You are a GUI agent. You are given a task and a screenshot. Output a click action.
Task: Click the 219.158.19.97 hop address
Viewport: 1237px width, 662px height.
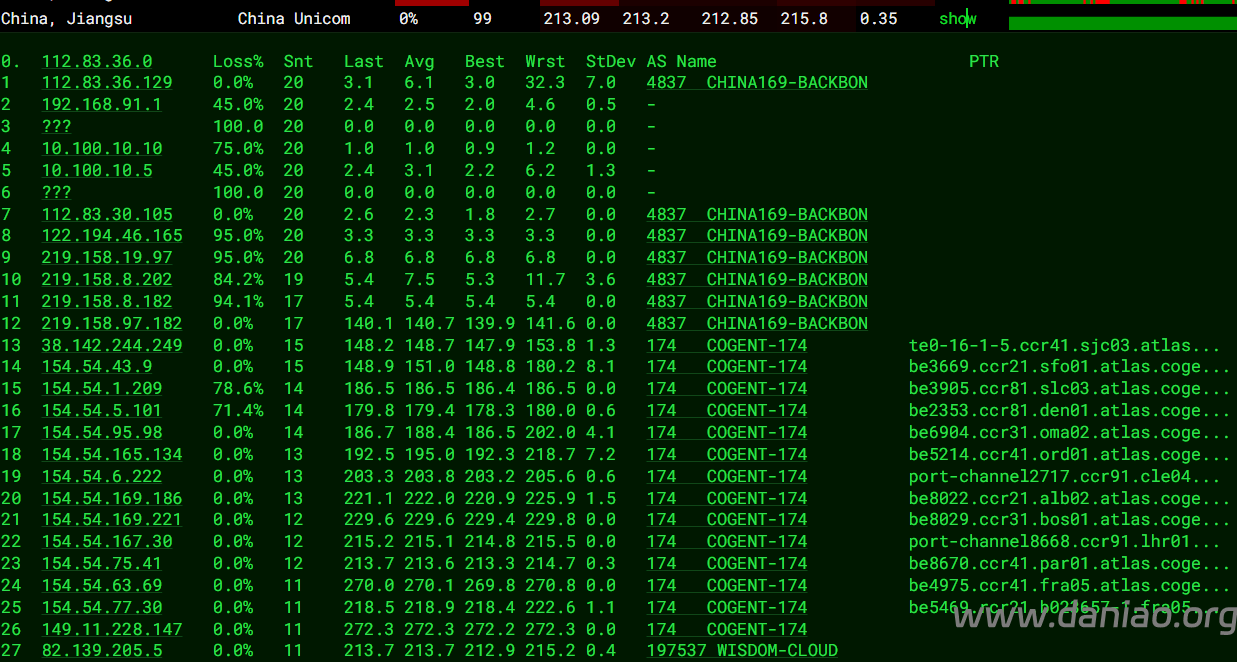pyautogui.click(x=107, y=258)
